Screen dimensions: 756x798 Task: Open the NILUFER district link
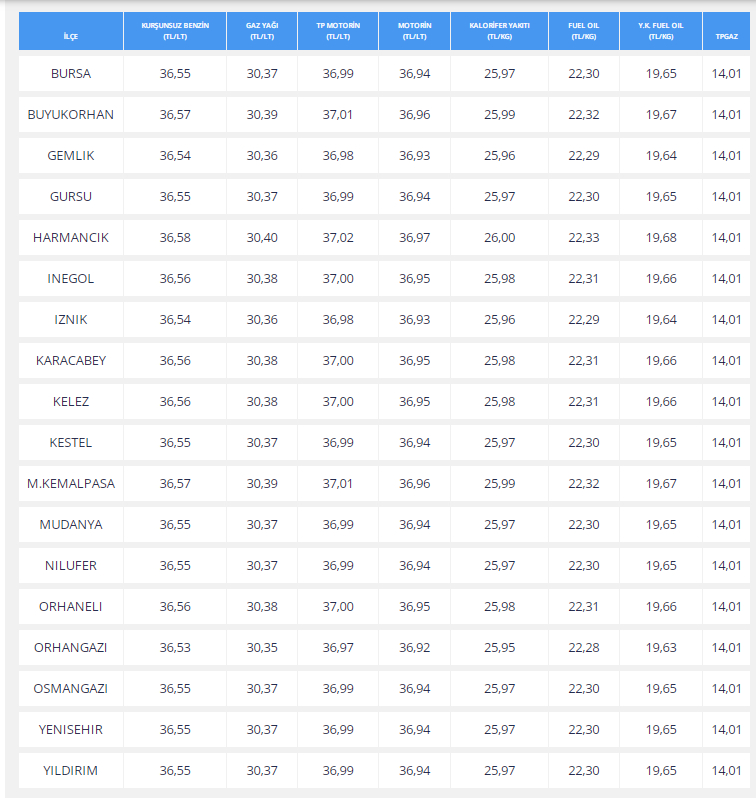pyautogui.click(x=70, y=566)
